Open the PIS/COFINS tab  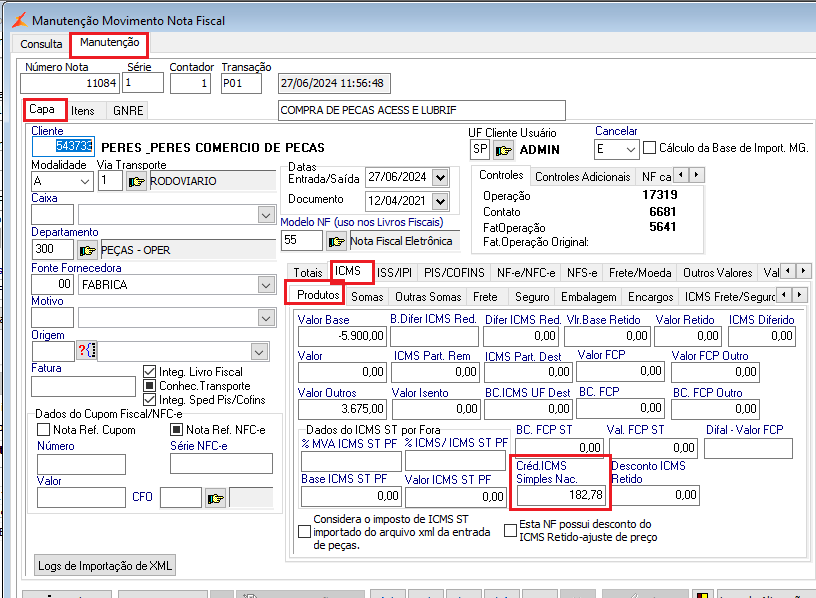tap(455, 272)
